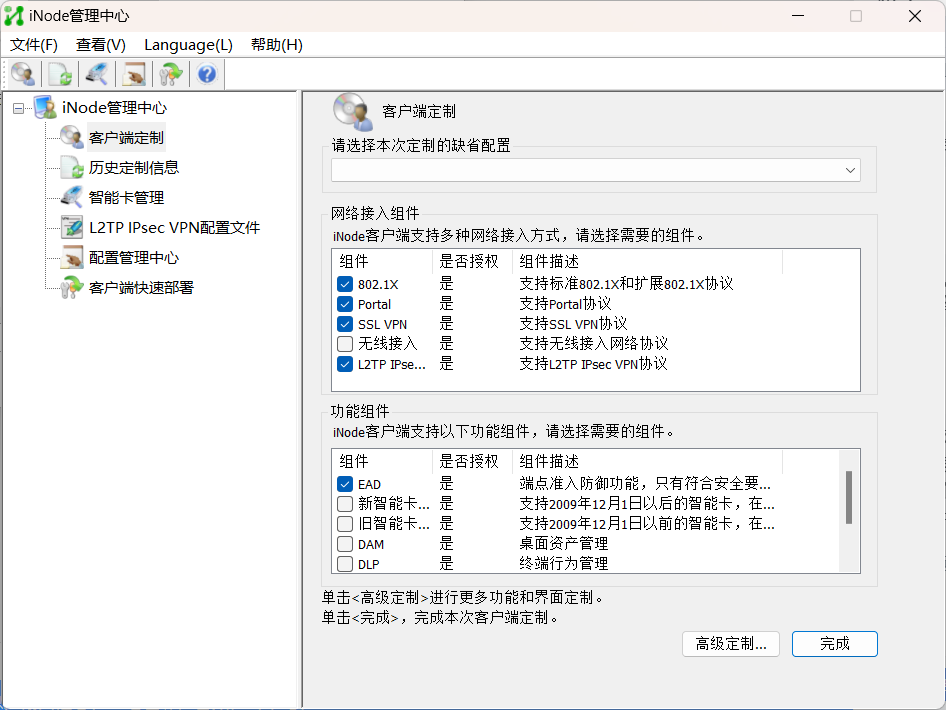Click the iNode app logo in title bar
Viewport: 946px width, 710px height.
pos(13,16)
